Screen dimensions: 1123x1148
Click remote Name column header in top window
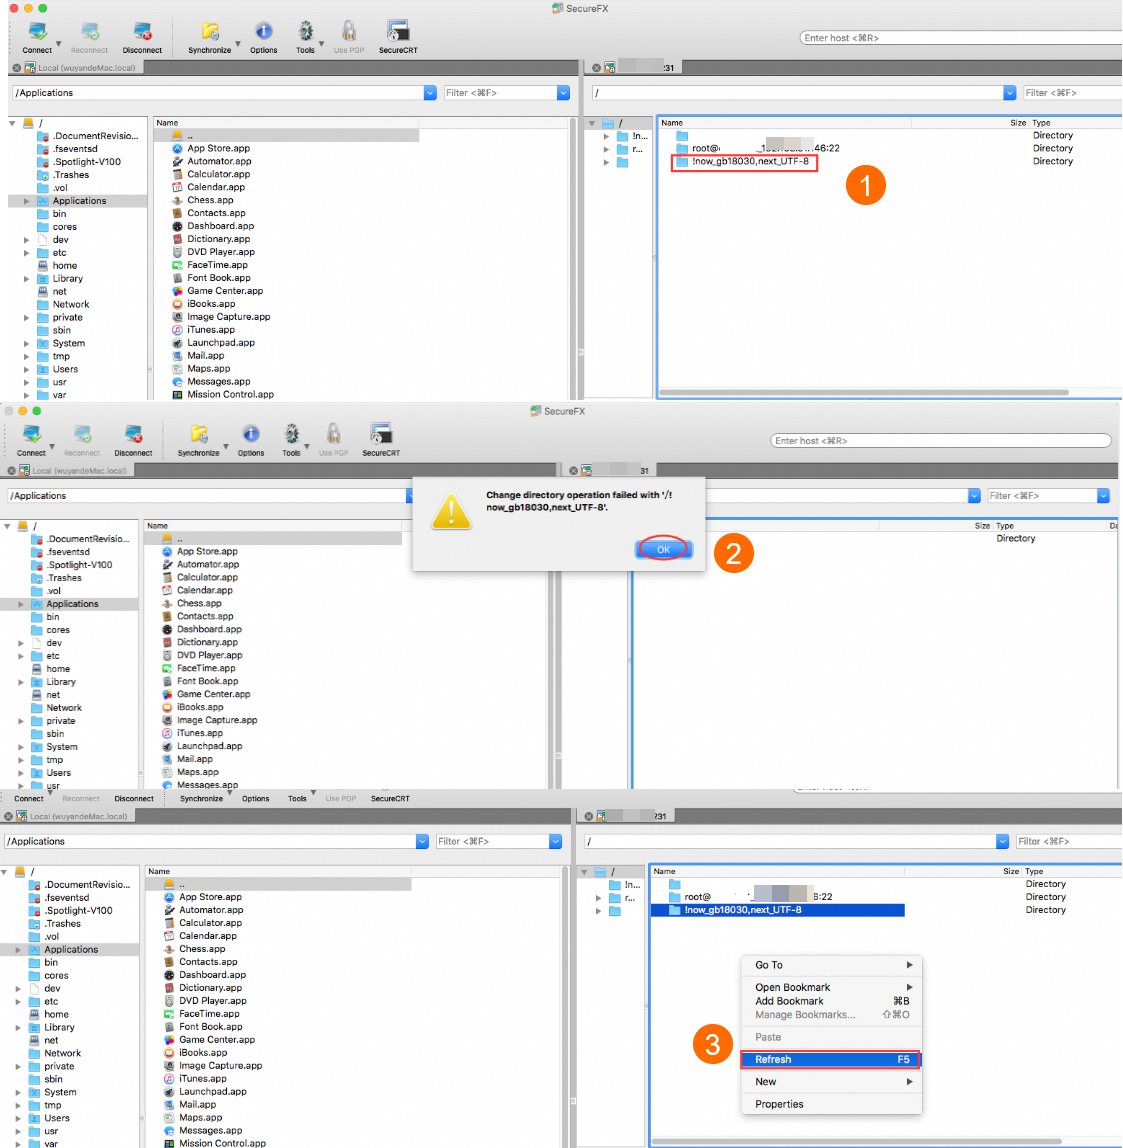(671, 123)
